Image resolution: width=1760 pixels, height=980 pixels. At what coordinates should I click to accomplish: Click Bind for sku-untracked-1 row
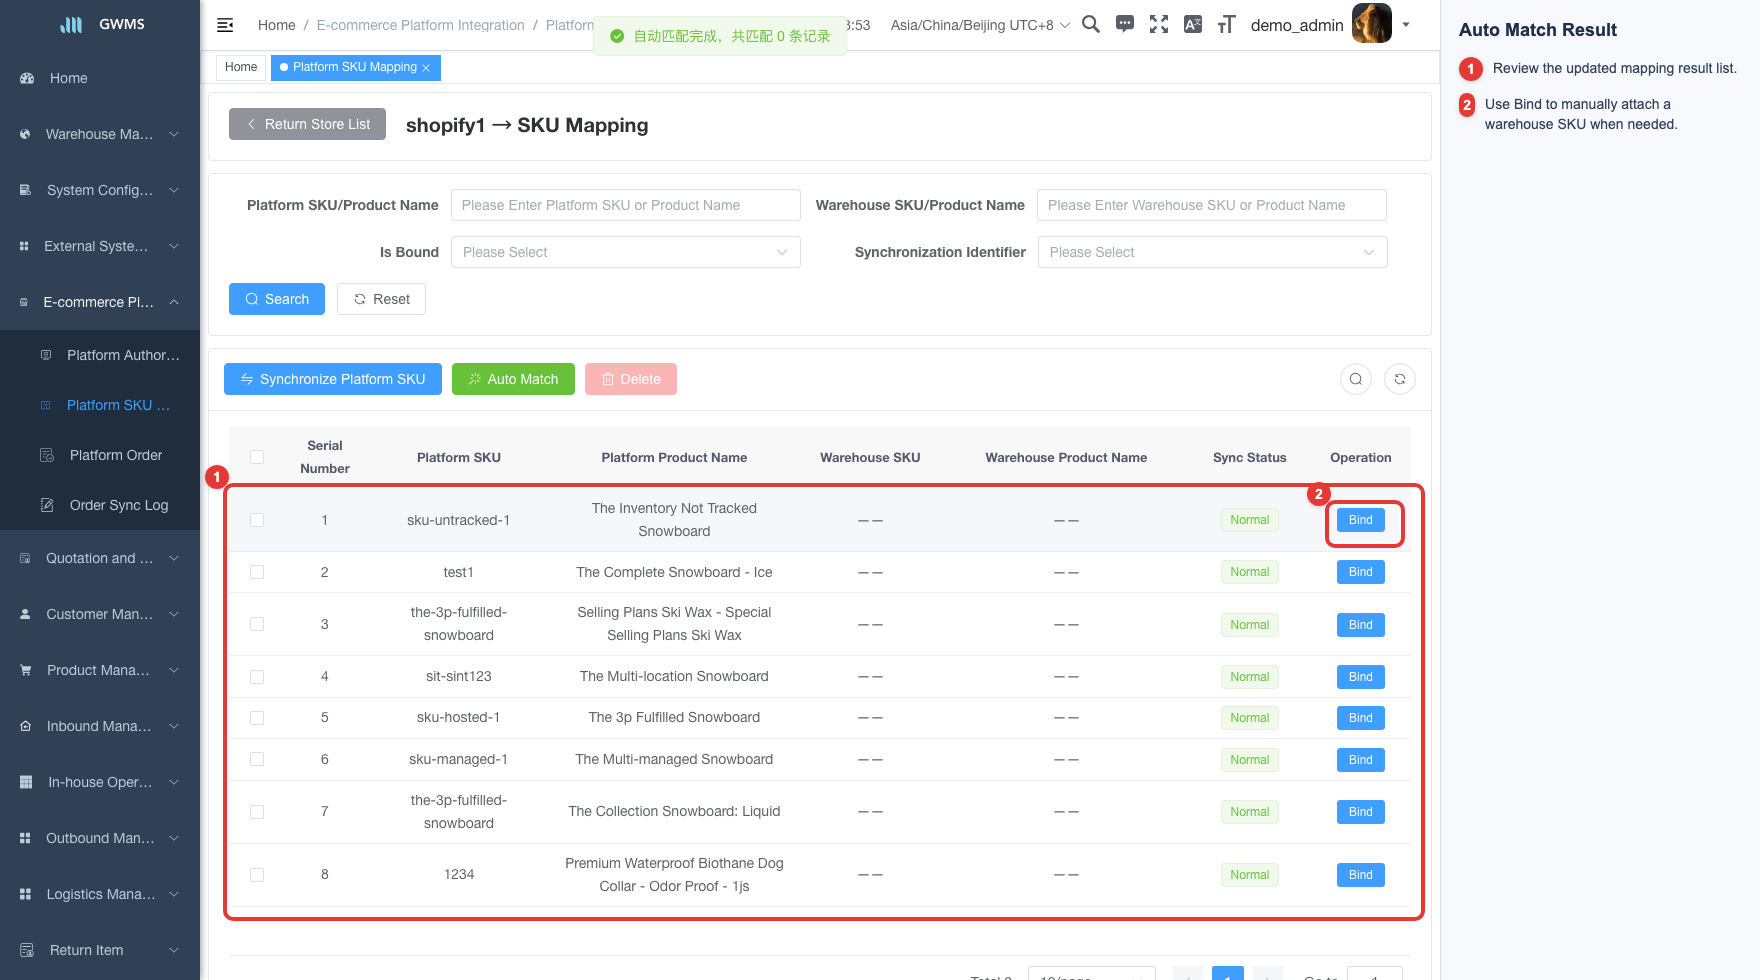[1361, 520]
